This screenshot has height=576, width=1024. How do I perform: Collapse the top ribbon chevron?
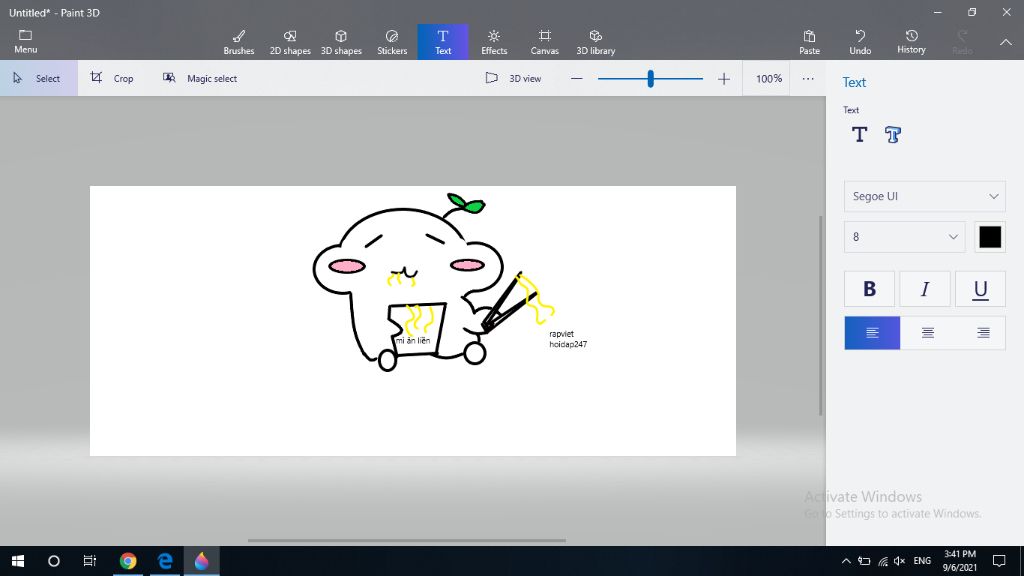pyautogui.click(x=1006, y=42)
